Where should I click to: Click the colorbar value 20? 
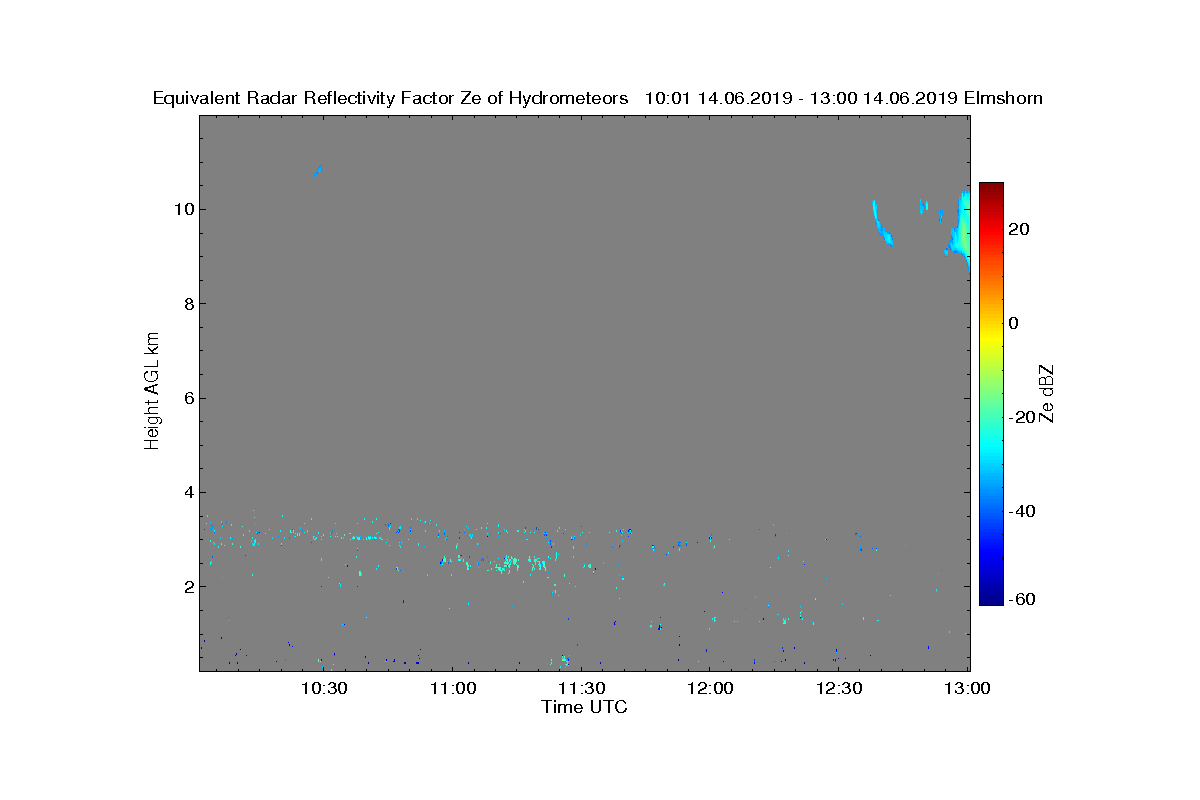[x=1020, y=229]
